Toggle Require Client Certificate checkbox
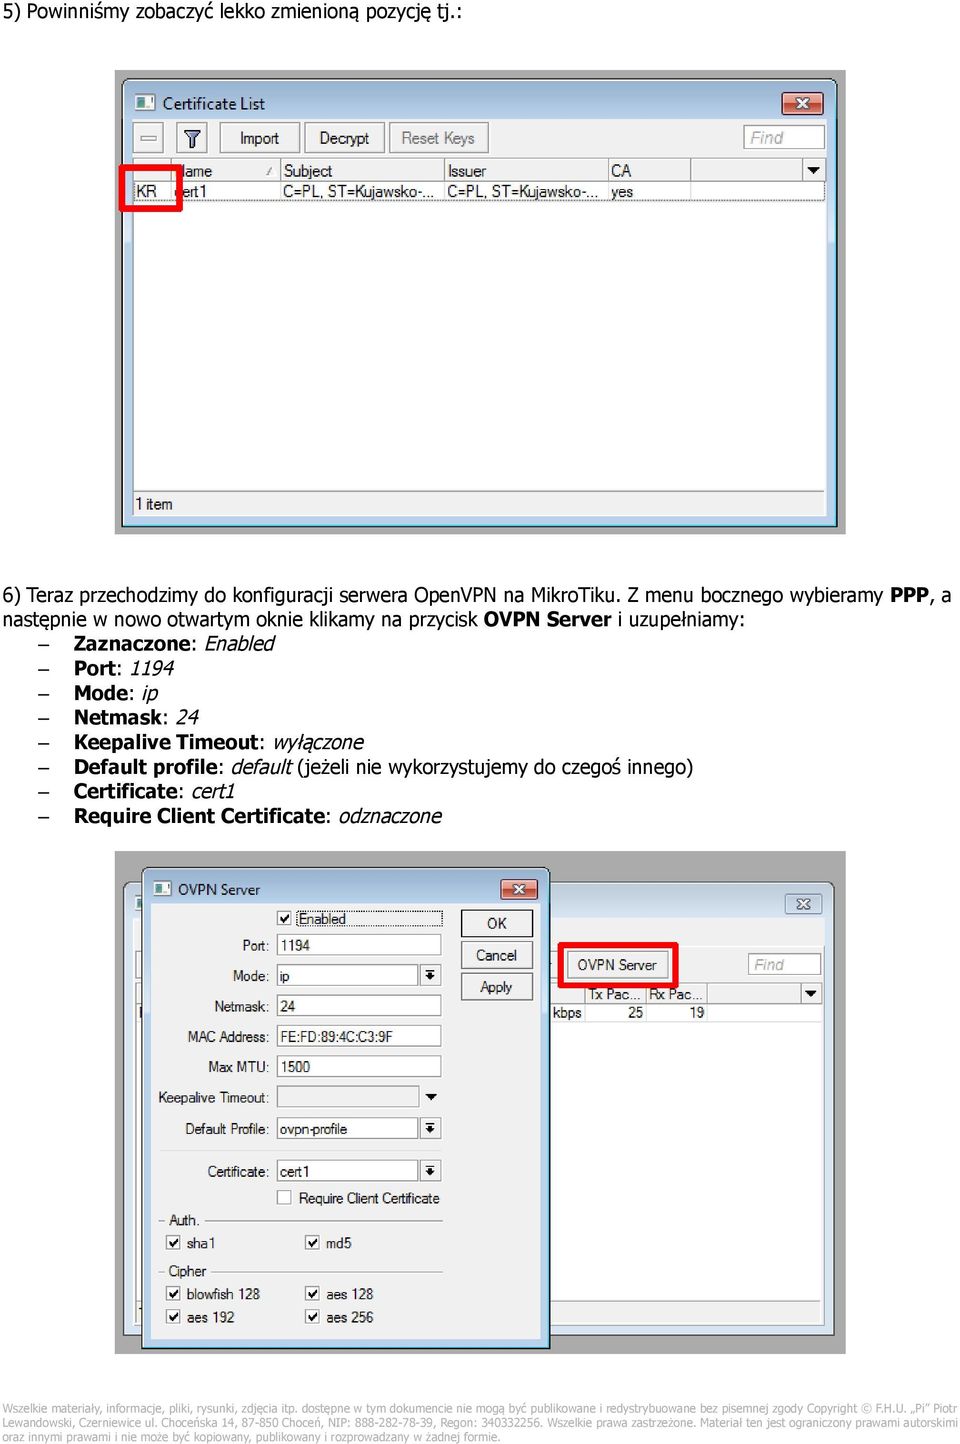The height and width of the screenshot is (1444, 960). point(284,1197)
